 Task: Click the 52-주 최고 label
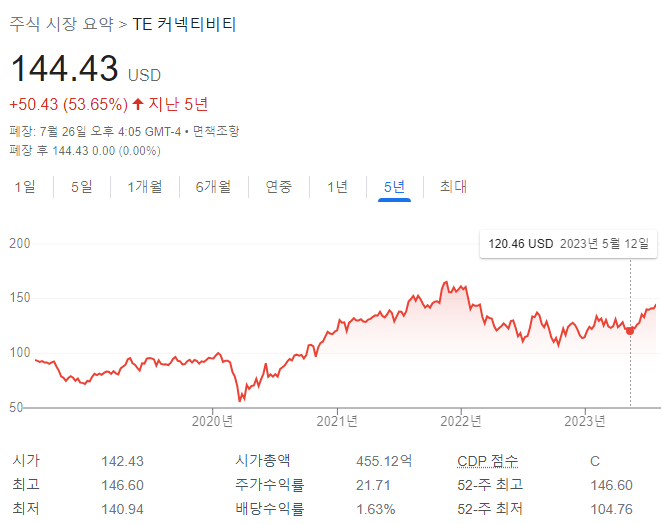[x=490, y=485]
